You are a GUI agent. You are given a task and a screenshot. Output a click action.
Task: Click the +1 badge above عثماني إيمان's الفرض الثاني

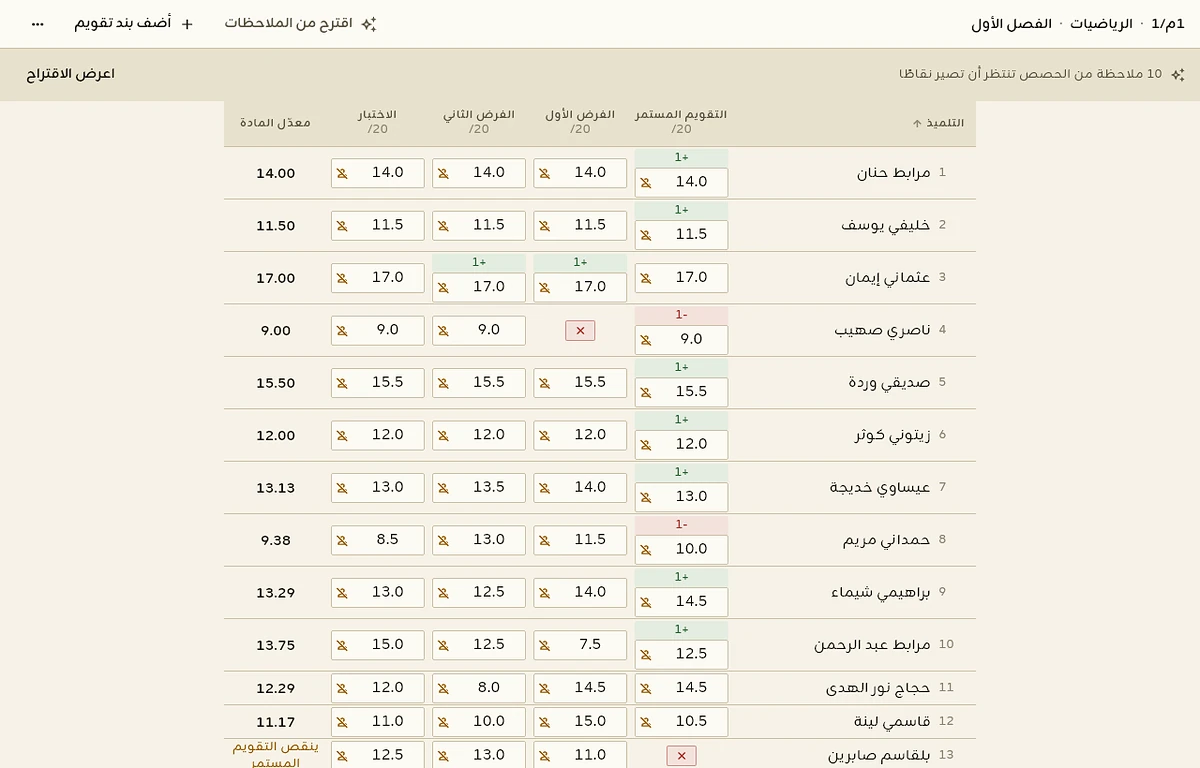pos(479,262)
